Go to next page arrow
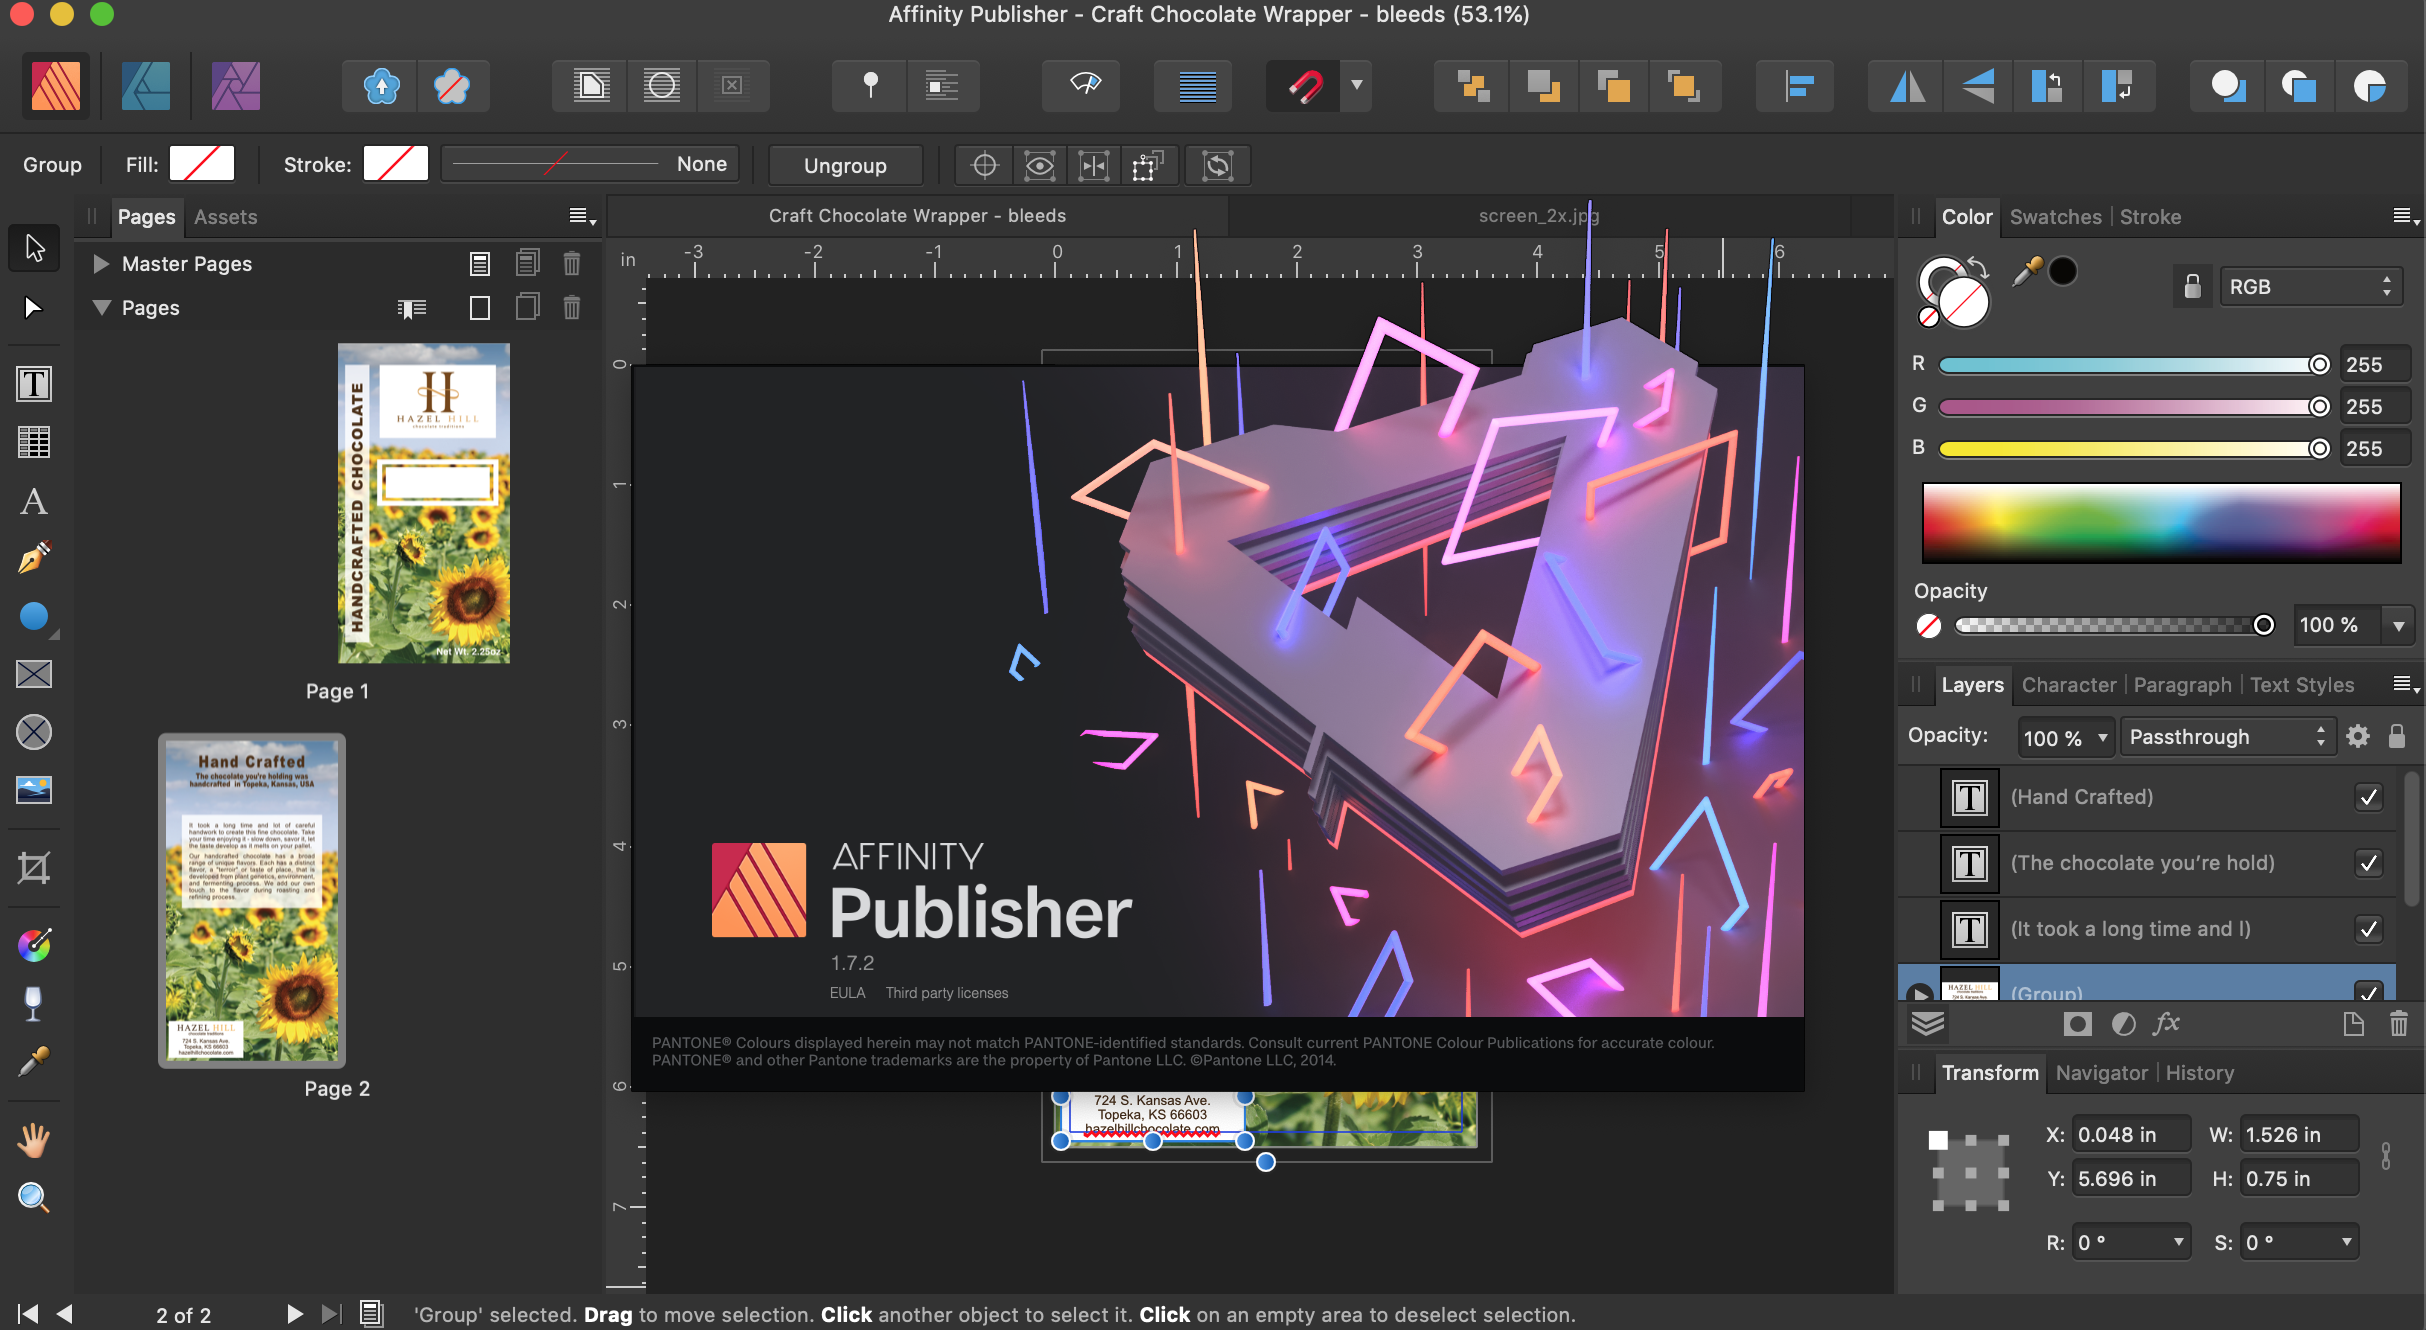Screen dimensions: 2426x1330 pyautogui.click(x=294, y=1314)
